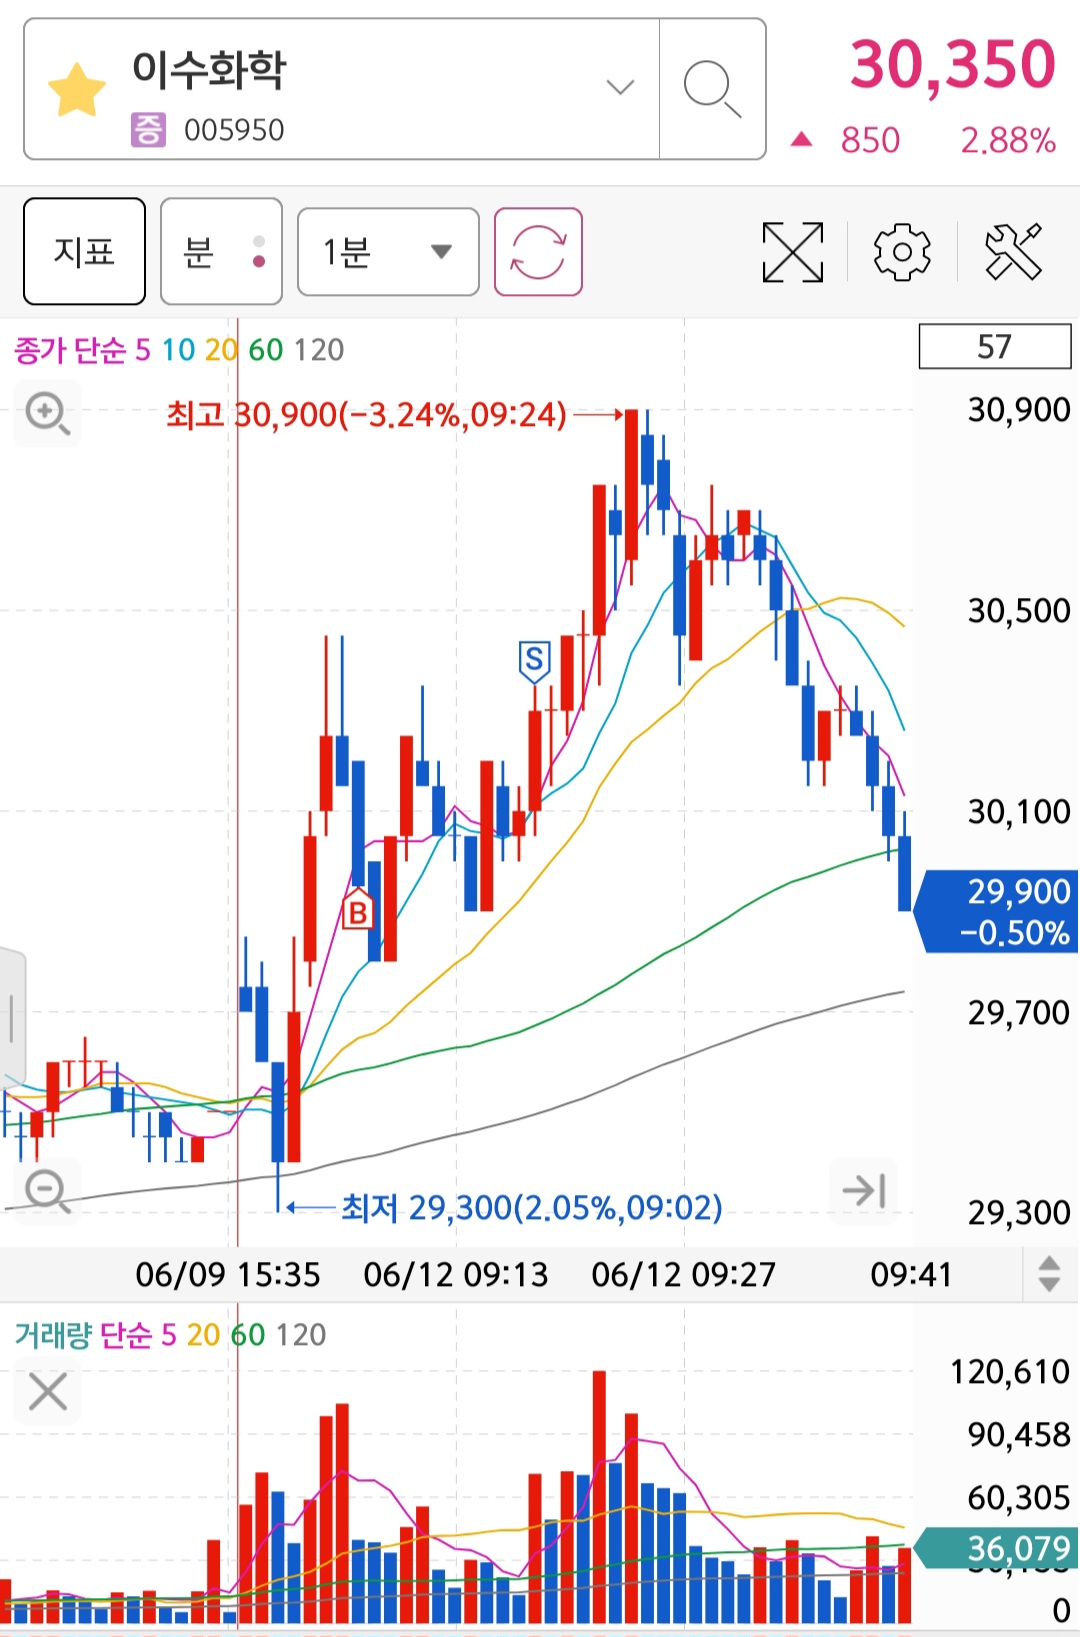This screenshot has width=1080, height=1637.
Task: Select the 종가 단순 moving average legend
Action: coord(70,350)
